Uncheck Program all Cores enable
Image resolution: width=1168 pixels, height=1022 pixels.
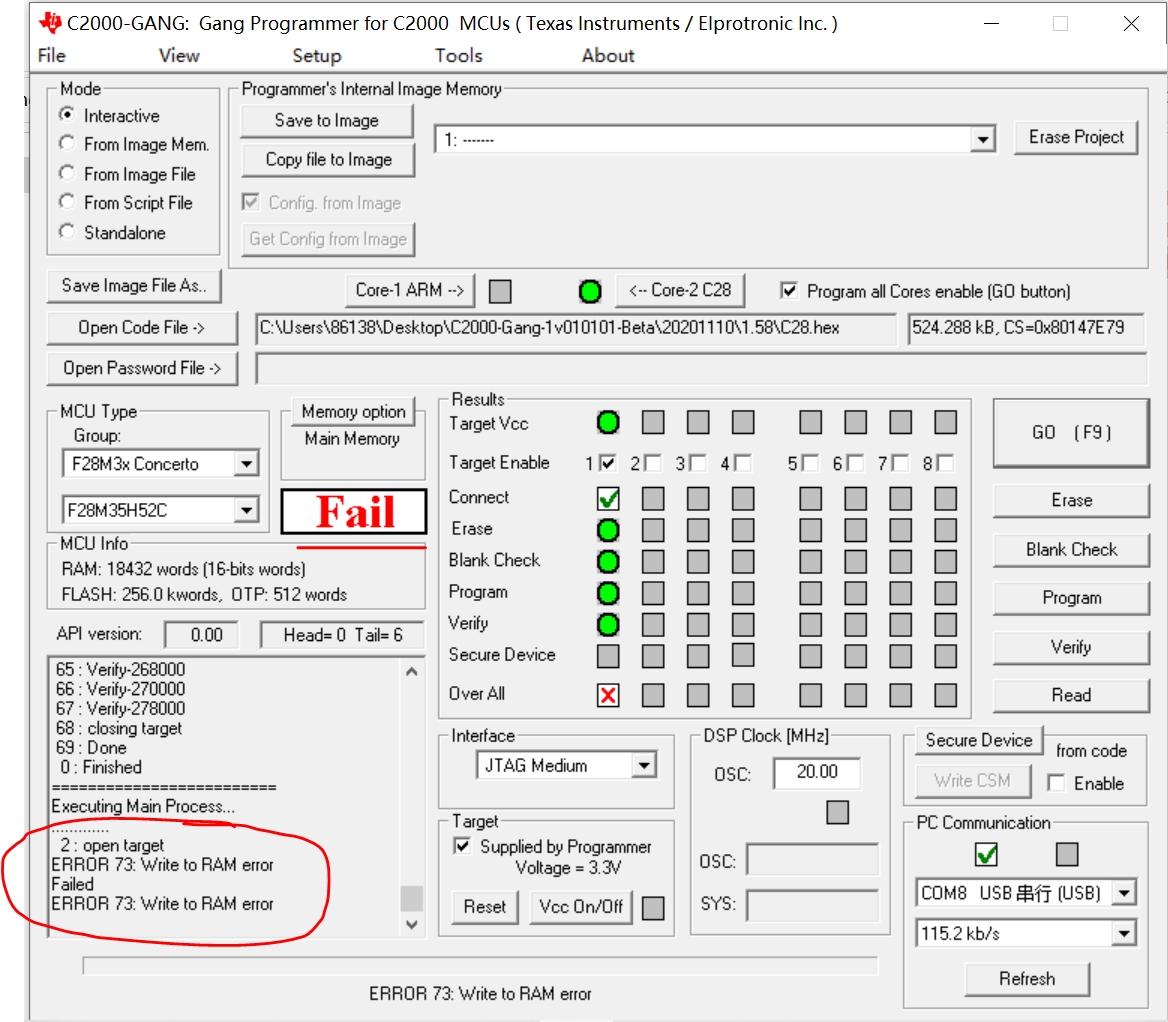[x=789, y=291]
